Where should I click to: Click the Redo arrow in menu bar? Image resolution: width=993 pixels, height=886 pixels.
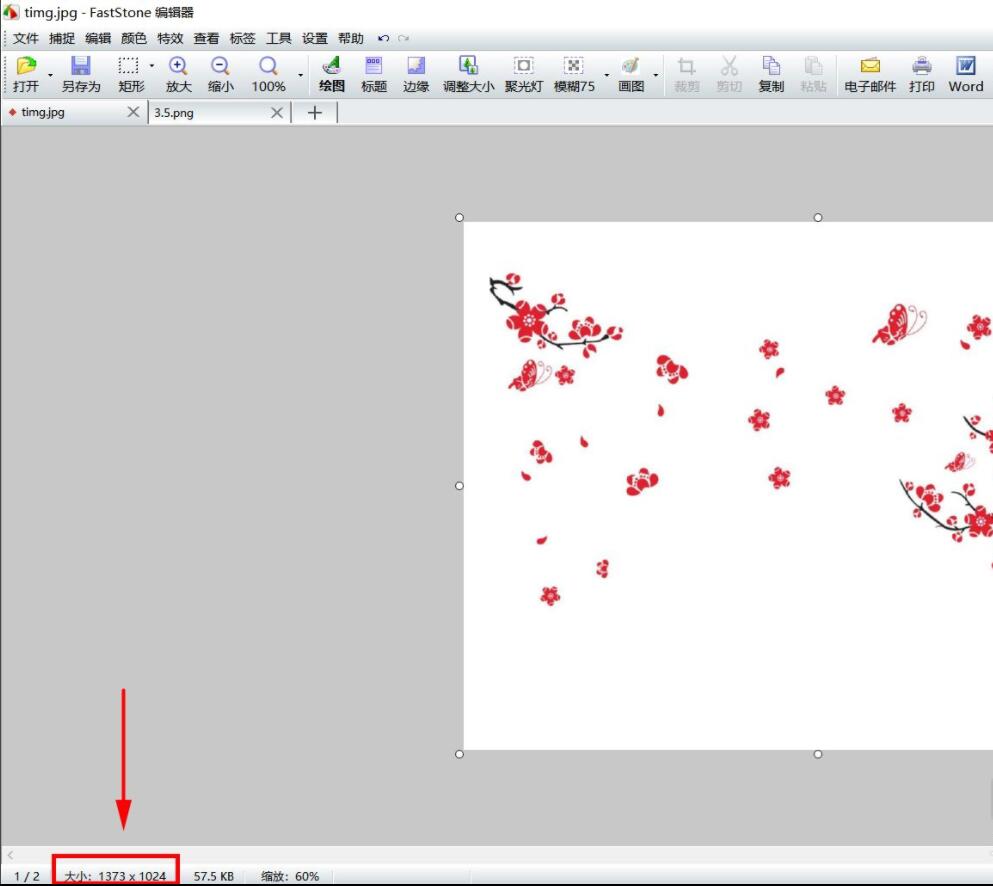403,39
